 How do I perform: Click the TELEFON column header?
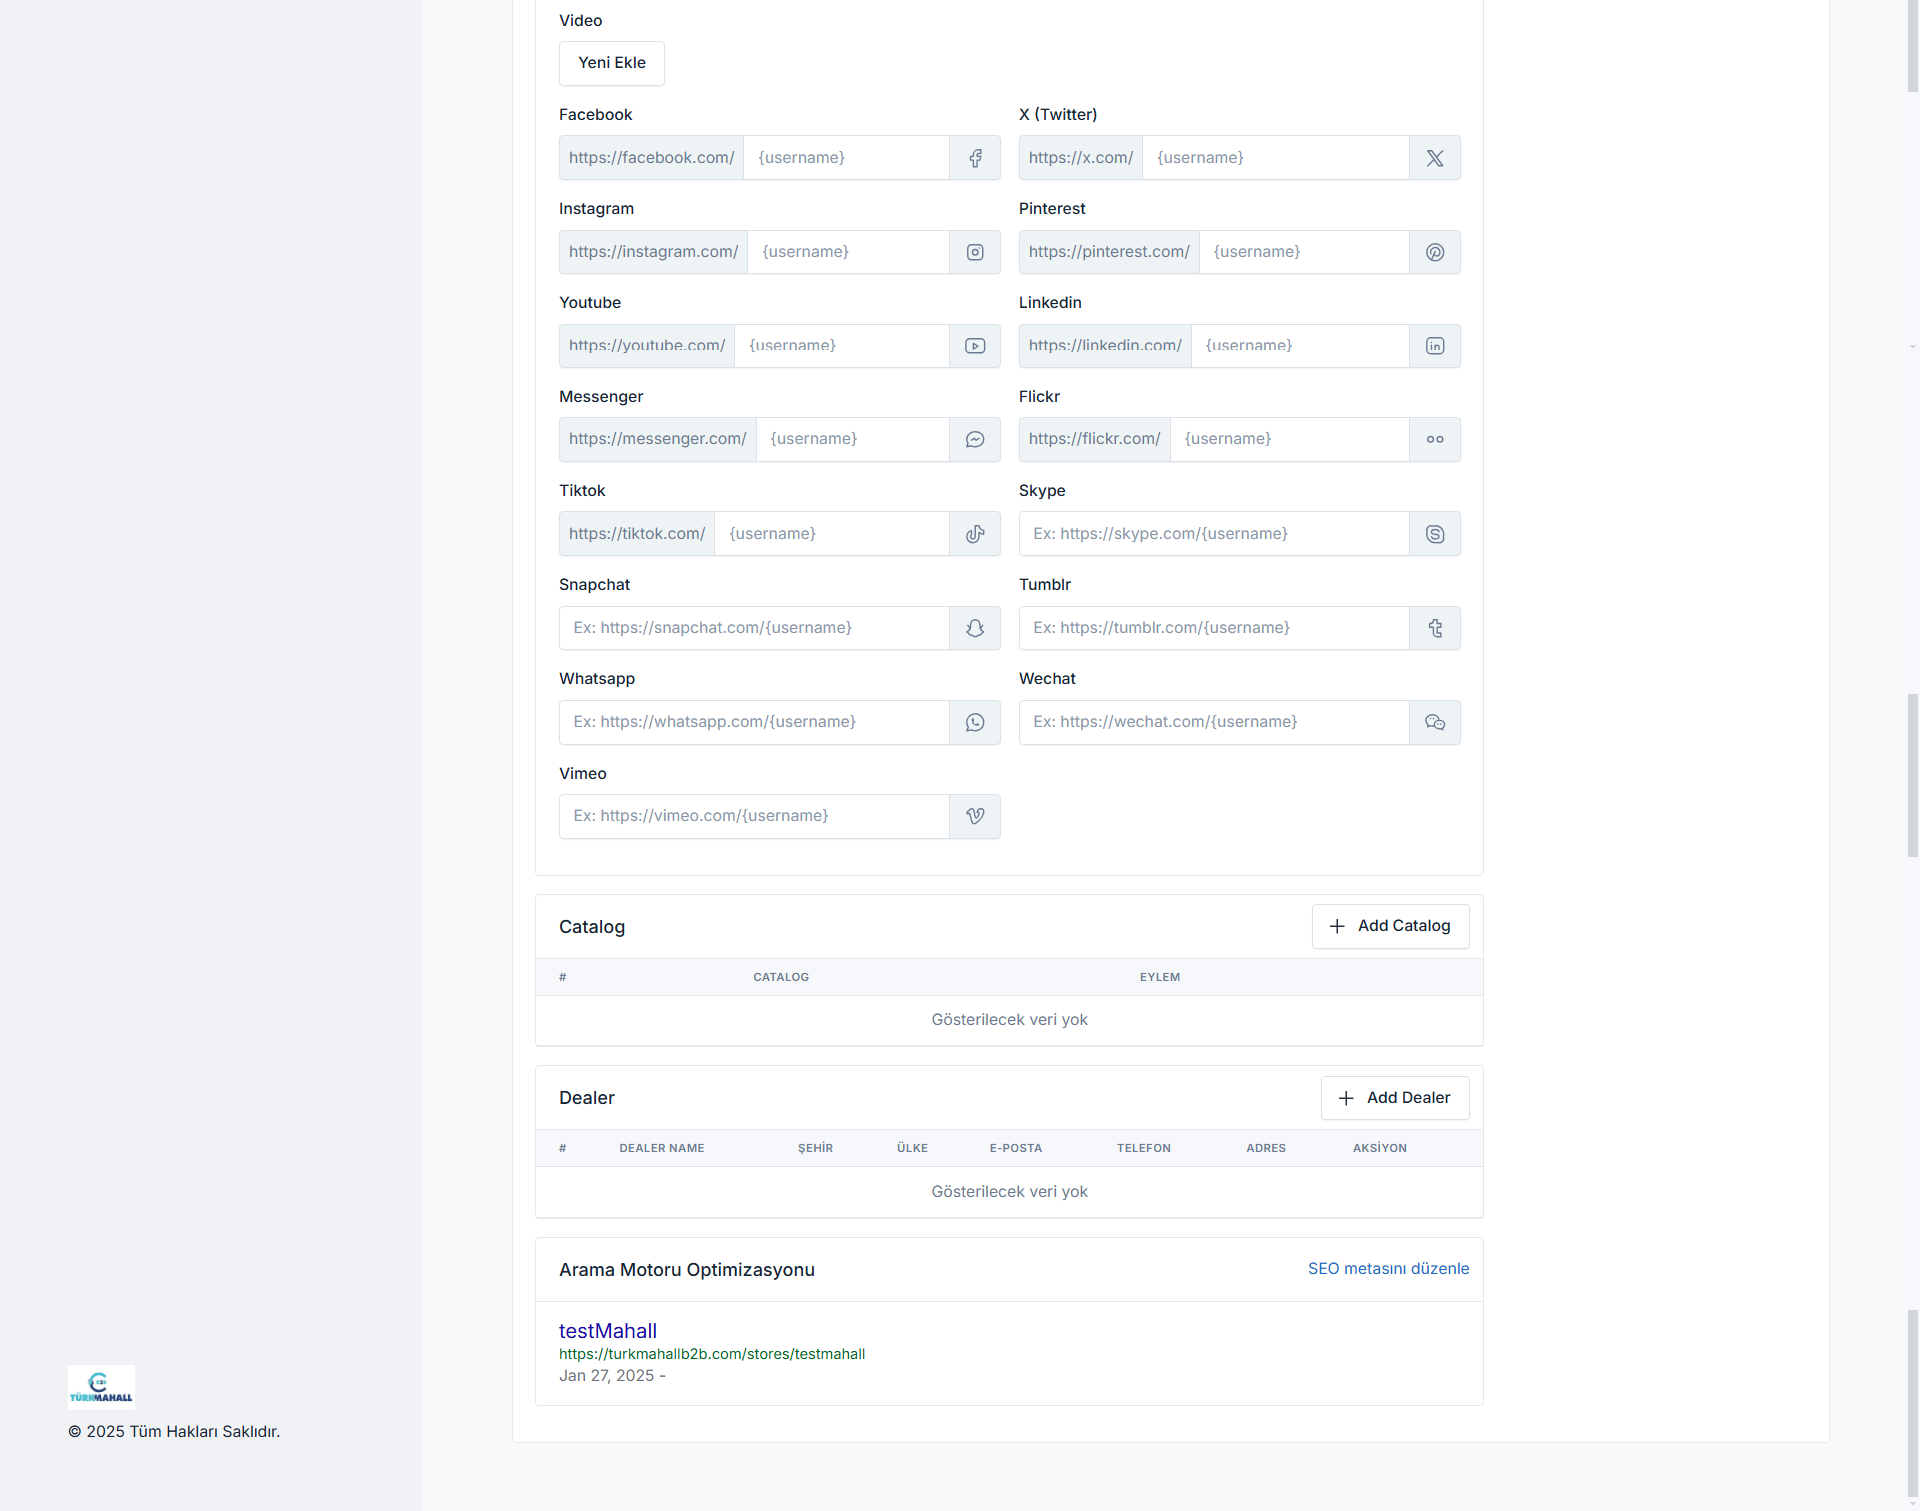[1144, 1148]
